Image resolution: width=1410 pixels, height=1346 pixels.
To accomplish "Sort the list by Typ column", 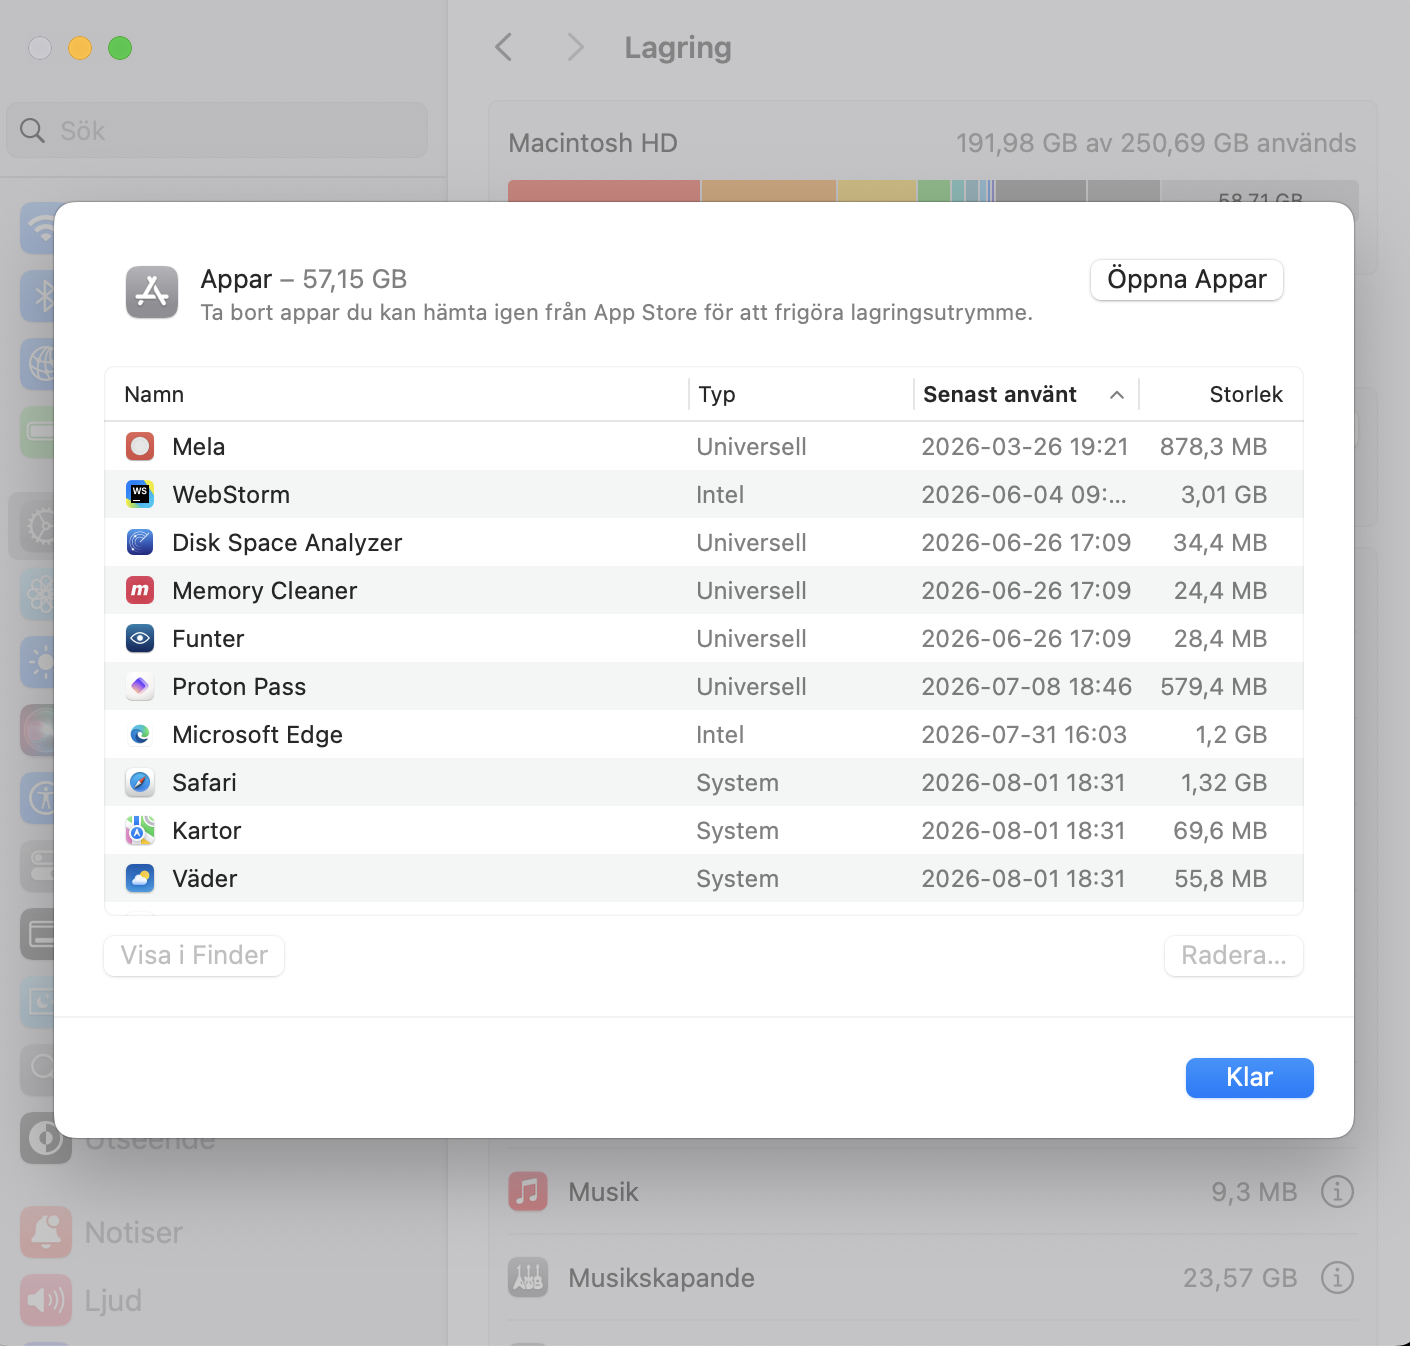I will pyautogui.click(x=801, y=394).
